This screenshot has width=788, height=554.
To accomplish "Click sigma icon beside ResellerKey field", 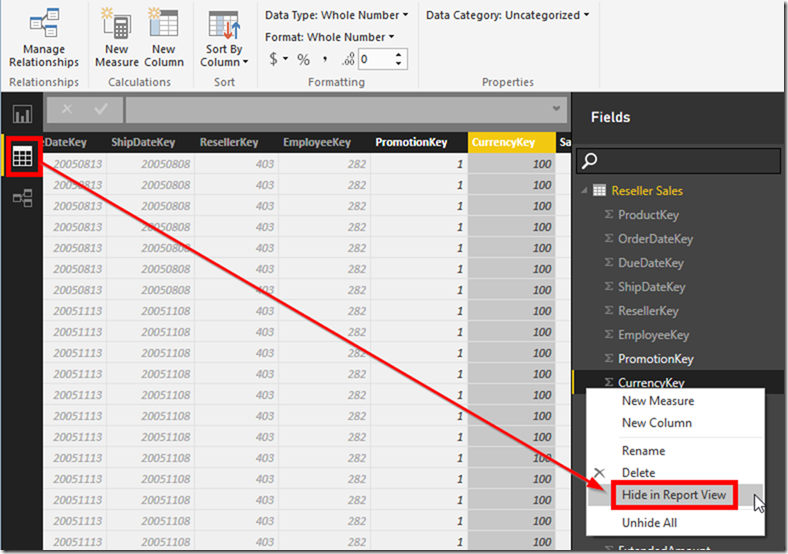I will click(609, 311).
